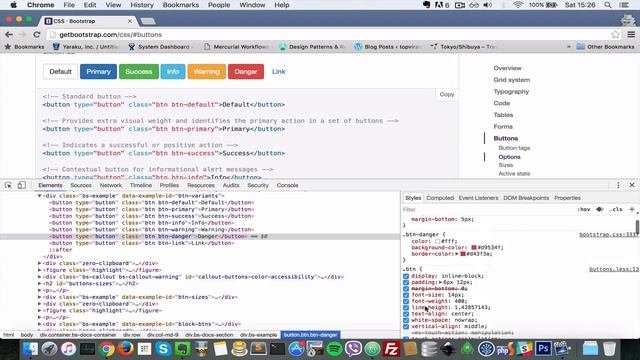Screen dimensions: 640x360
Task: Click the Wi-Fi status icon
Action: coord(518,5)
